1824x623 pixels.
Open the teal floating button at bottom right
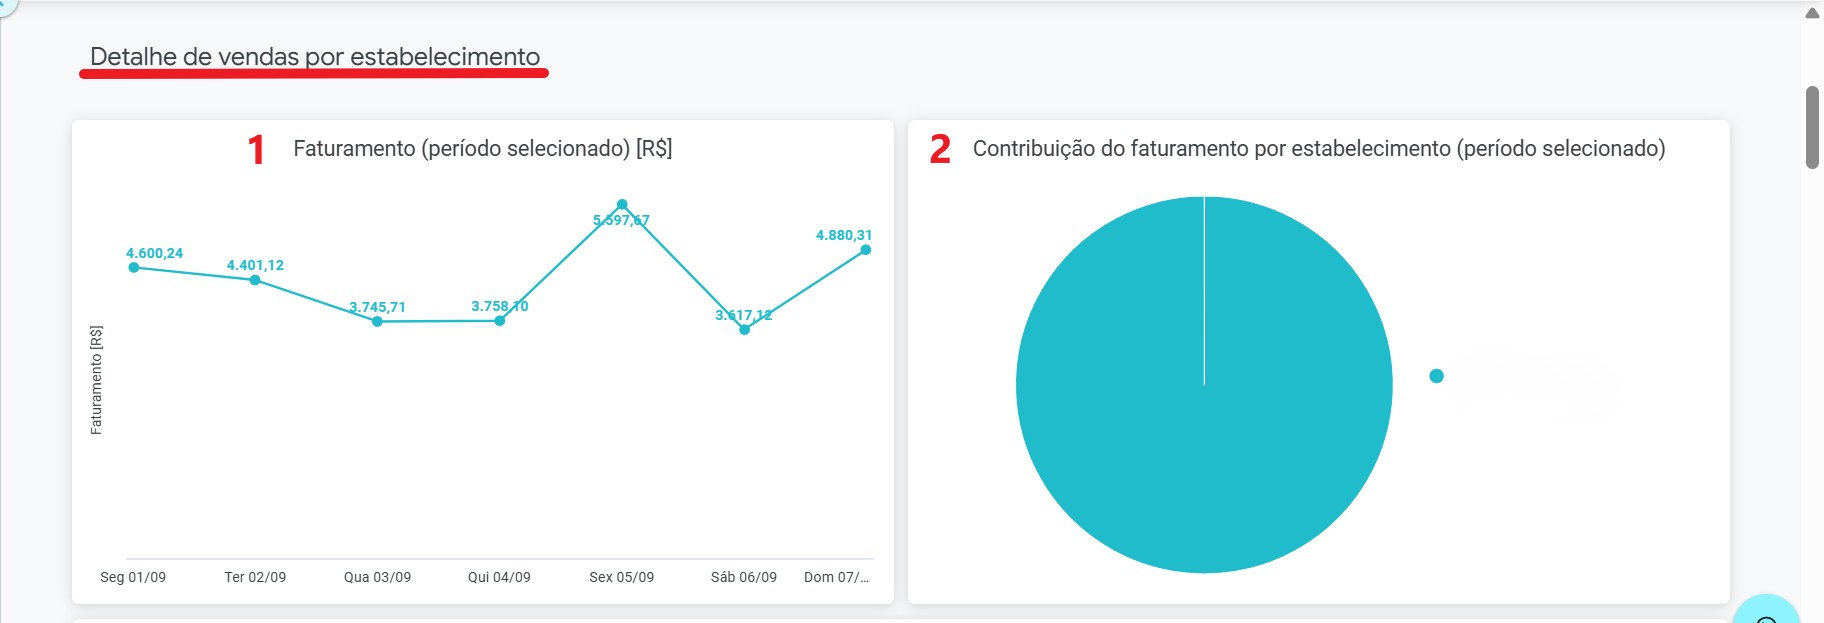tap(1766, 611)
